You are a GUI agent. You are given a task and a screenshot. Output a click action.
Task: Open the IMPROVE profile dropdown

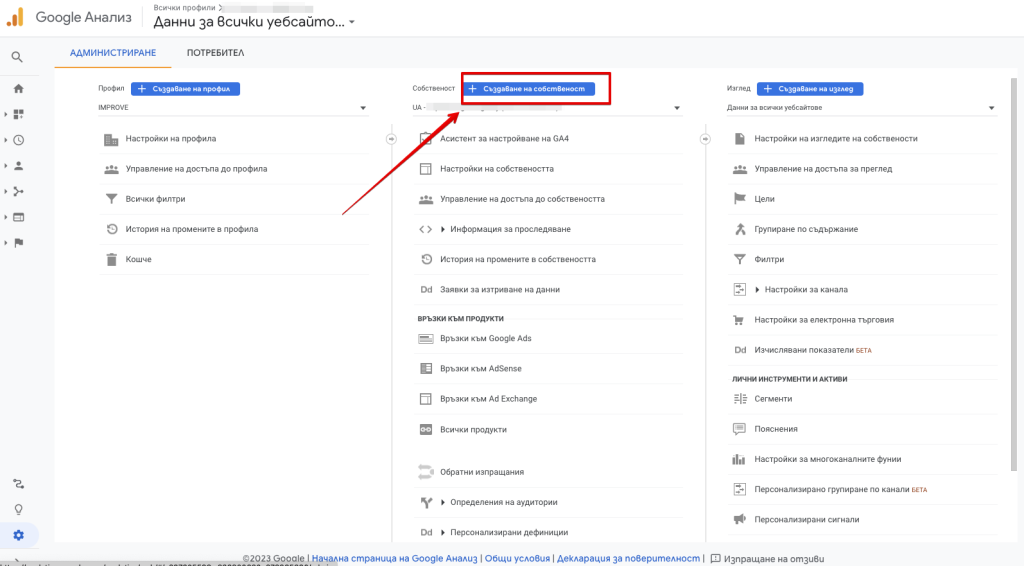tap(233, 108)
